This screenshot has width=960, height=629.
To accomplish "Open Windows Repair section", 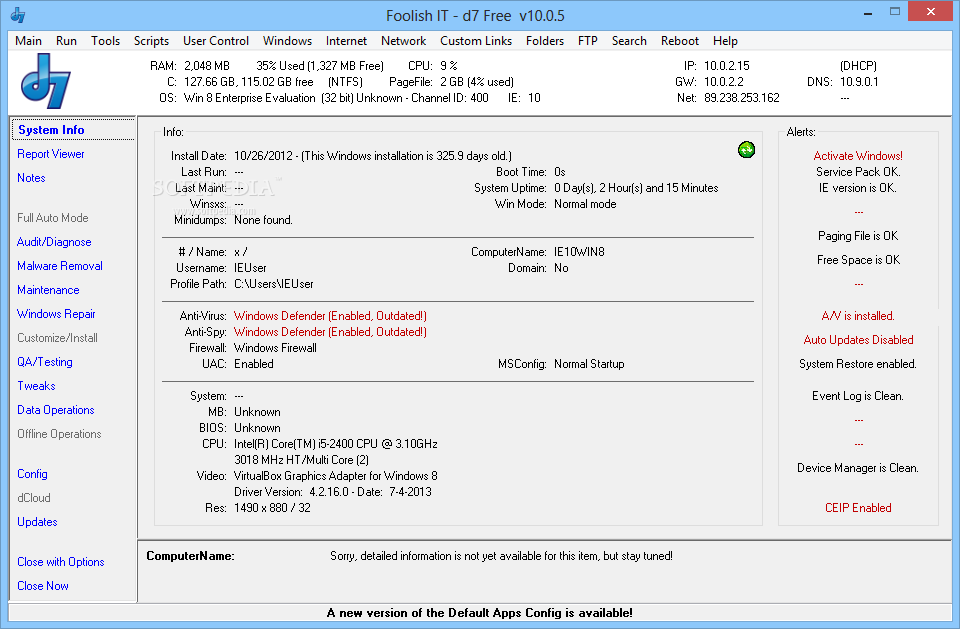I will 56,314.
